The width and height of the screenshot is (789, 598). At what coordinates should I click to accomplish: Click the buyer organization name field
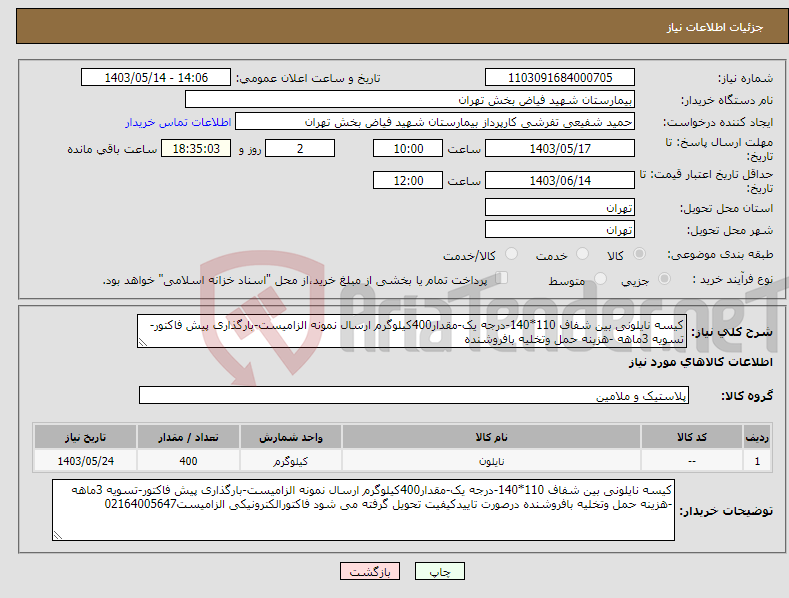click(410, 100)
